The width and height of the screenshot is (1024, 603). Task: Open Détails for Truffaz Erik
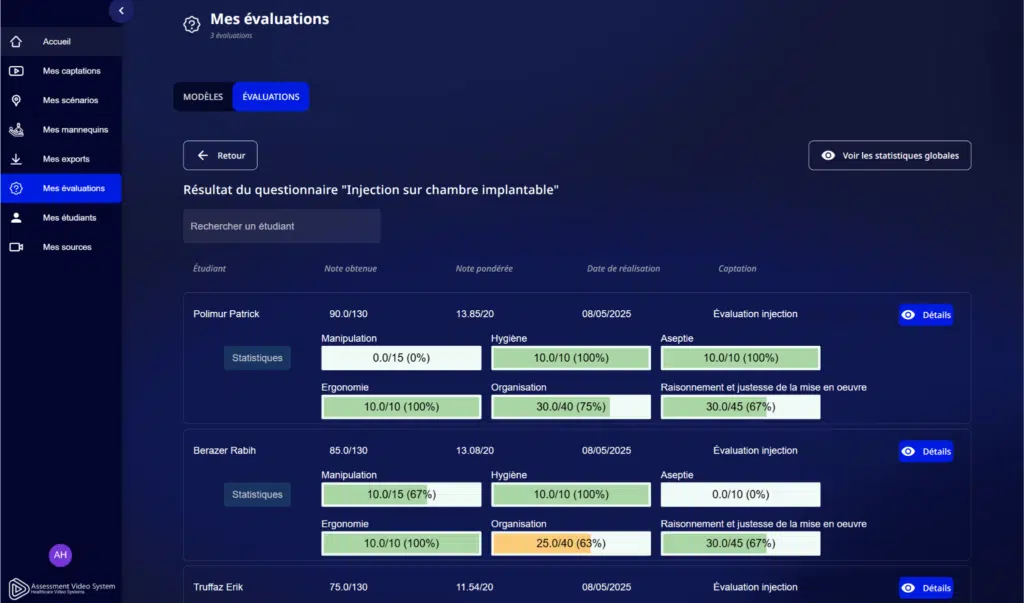925,588
